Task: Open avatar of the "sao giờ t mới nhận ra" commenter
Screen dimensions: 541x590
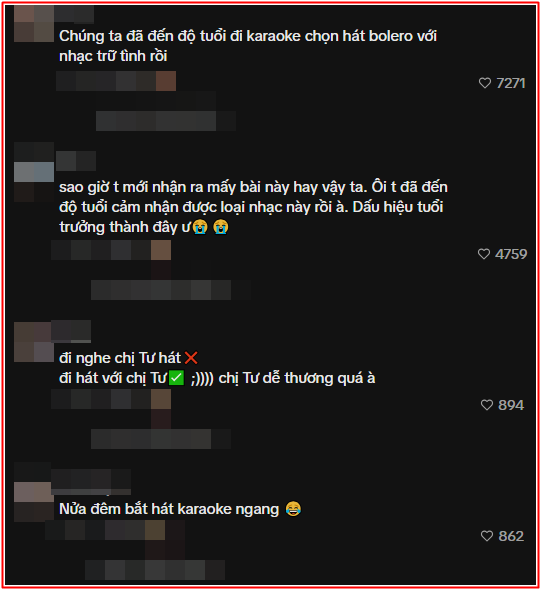Action: click(x=34, y=172)
